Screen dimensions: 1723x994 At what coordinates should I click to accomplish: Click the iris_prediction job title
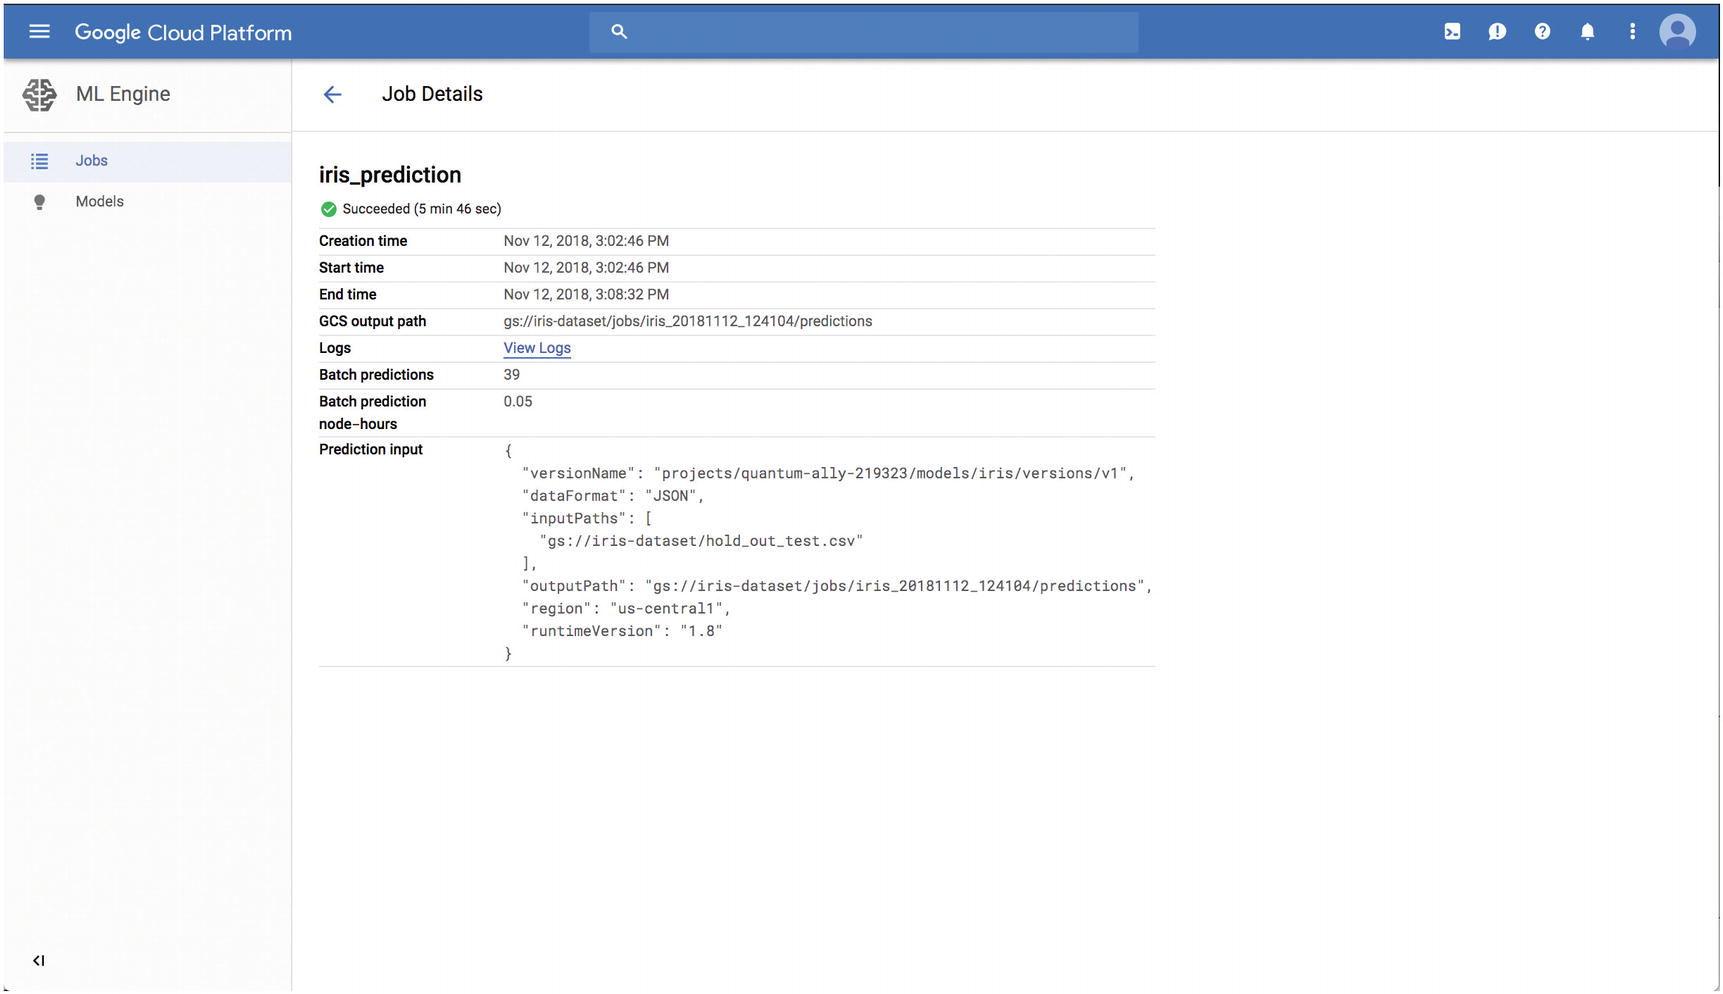pos(390,175)
